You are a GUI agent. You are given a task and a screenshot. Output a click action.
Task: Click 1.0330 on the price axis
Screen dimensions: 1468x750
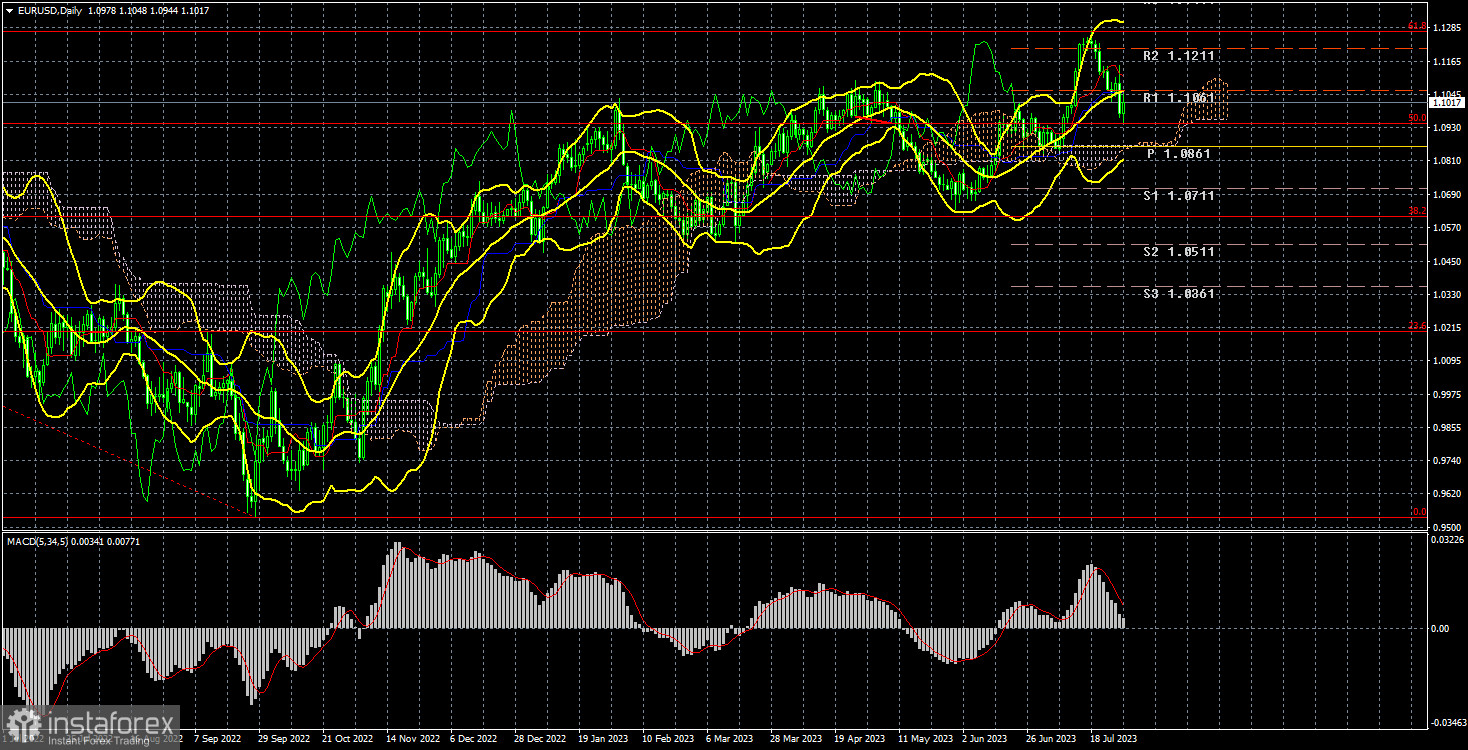point(1446,294)
